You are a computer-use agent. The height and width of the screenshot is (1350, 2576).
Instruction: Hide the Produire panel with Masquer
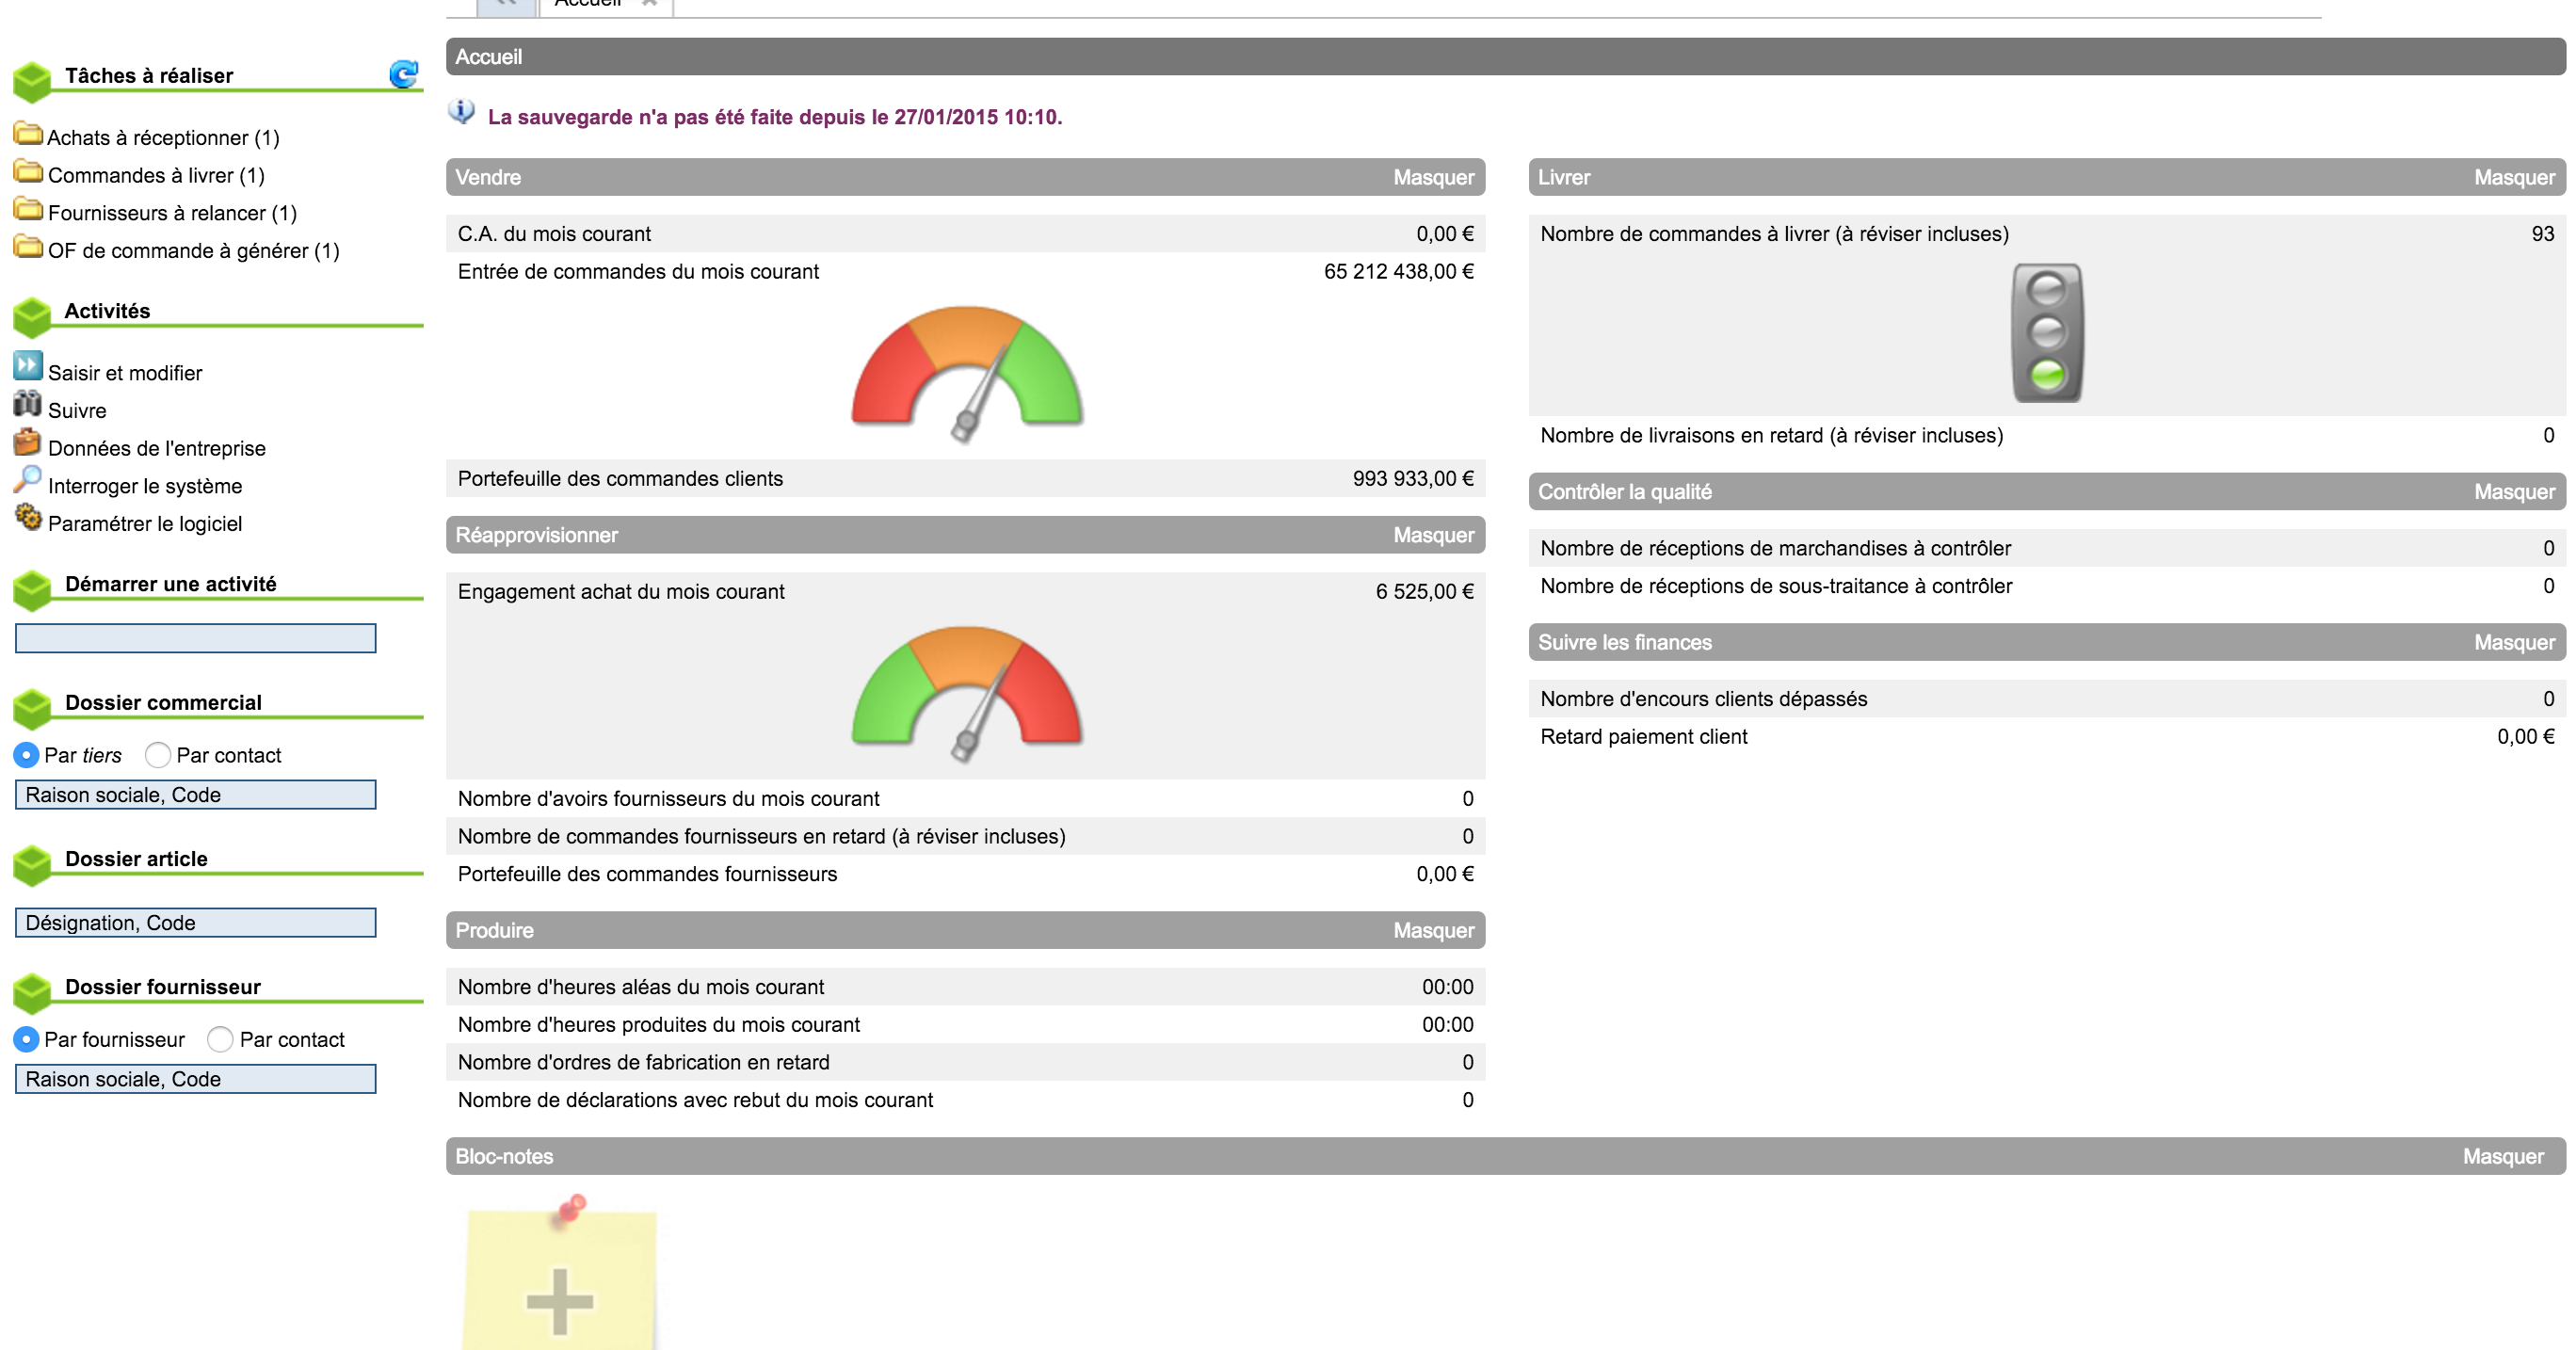[x=1434, y=930]
